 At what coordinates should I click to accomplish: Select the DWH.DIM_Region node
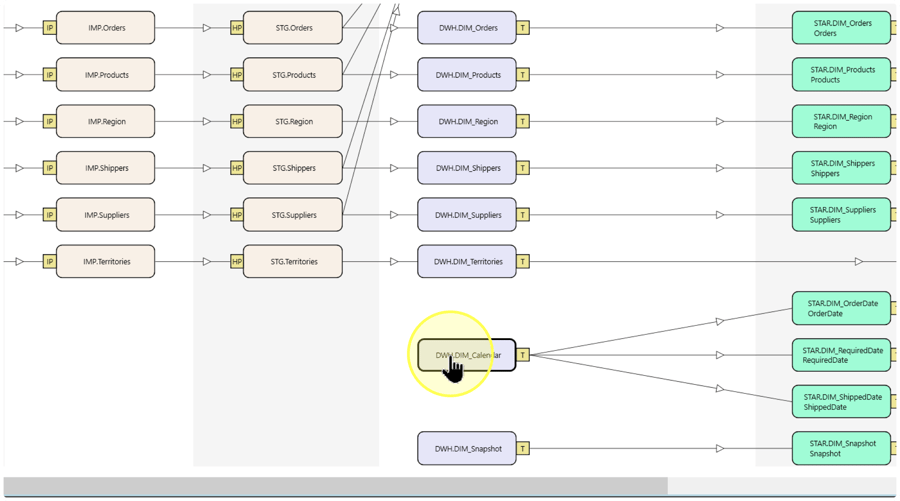[x=467, y=121]
